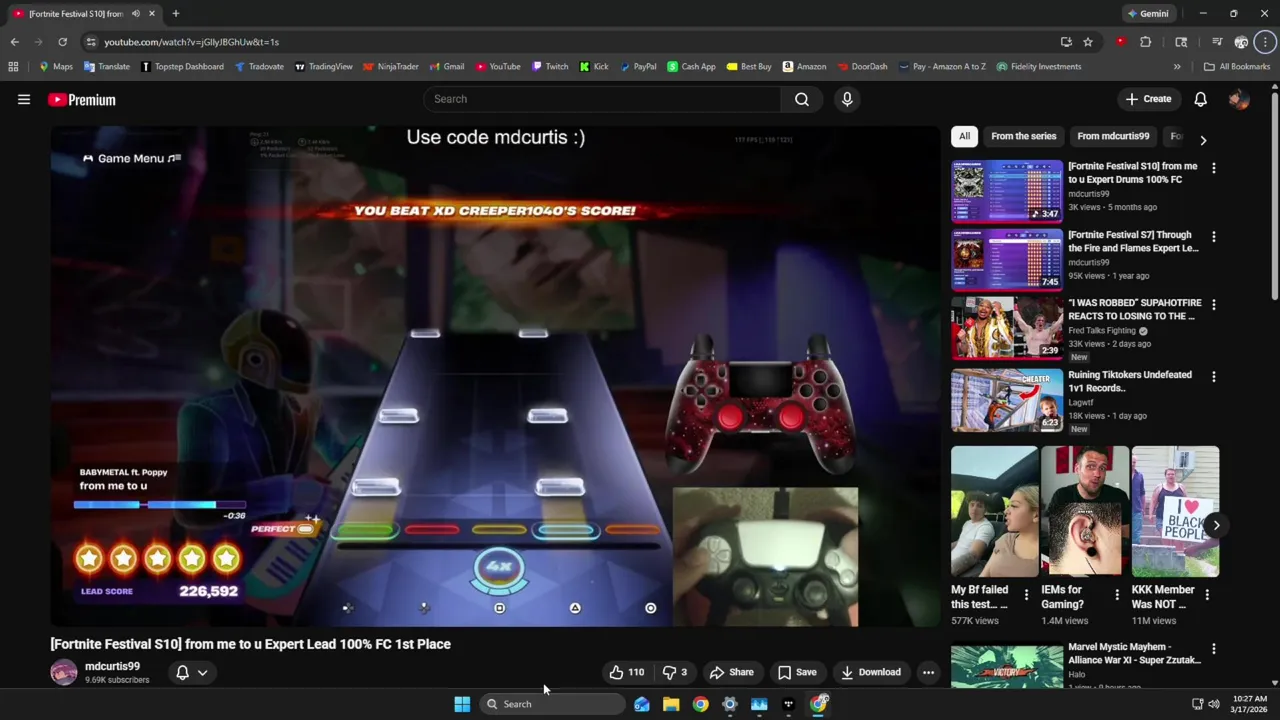Open the Twitch bookmark

coord(550,67)
